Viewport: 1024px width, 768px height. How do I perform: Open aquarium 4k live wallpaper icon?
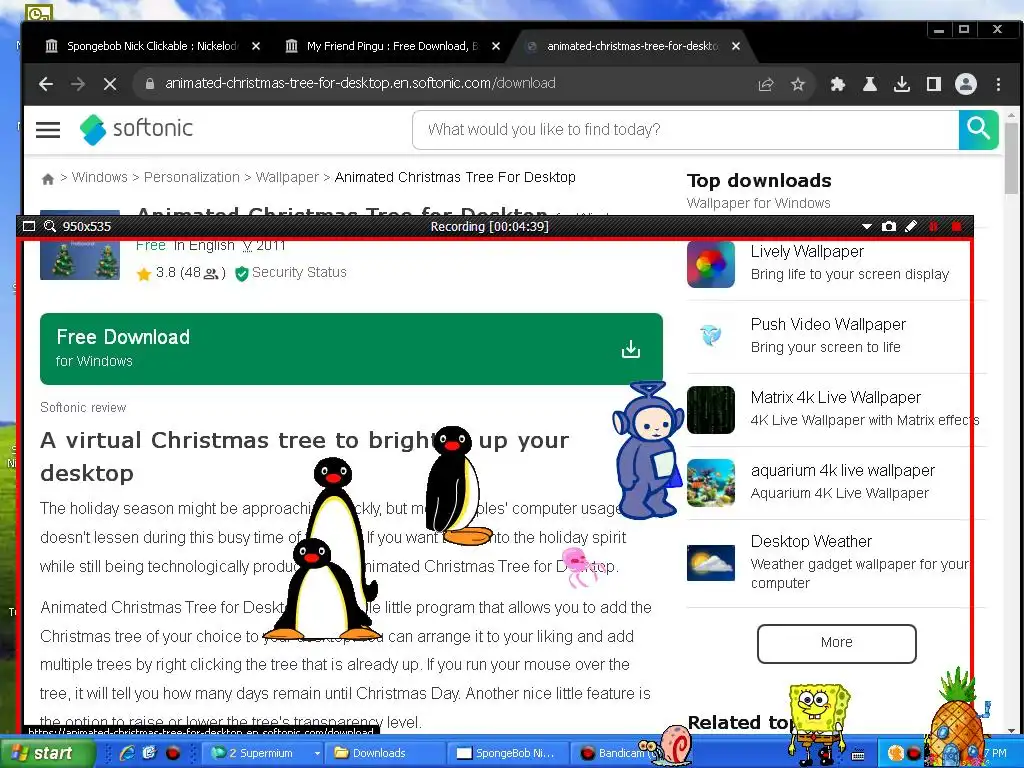coord(711,483)
